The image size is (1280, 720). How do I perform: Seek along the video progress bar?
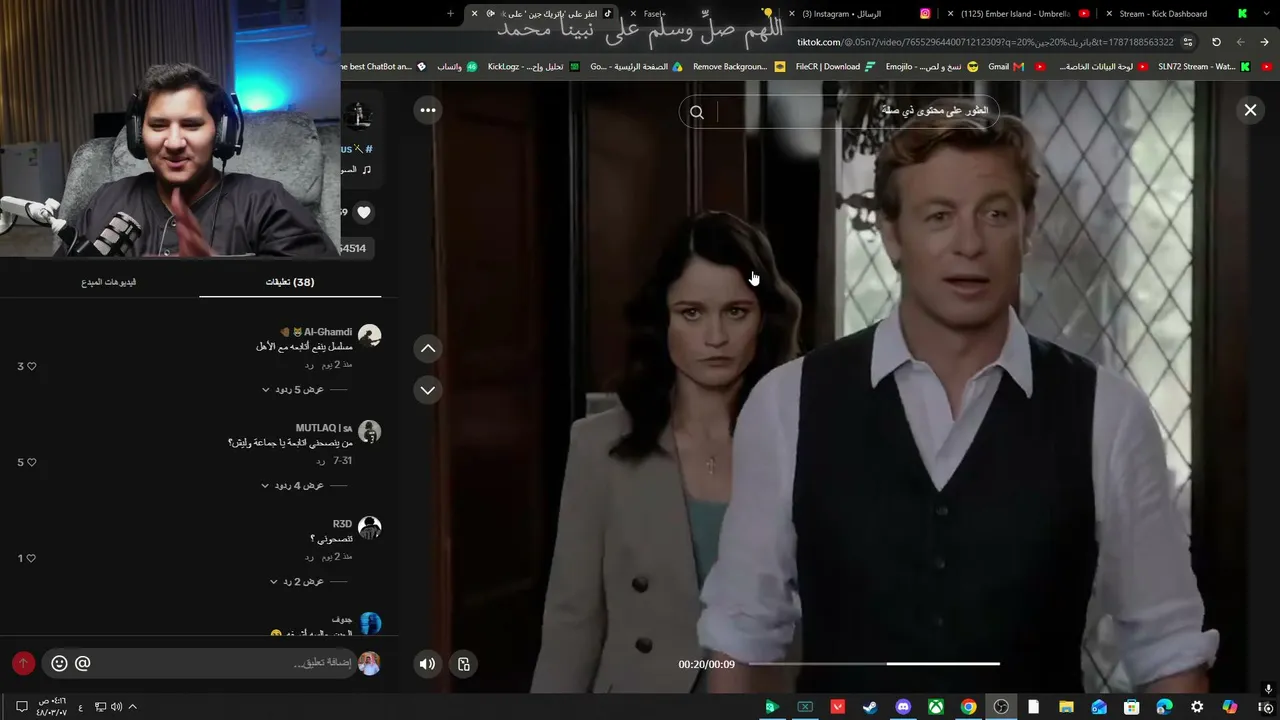[x=874, y=663]
